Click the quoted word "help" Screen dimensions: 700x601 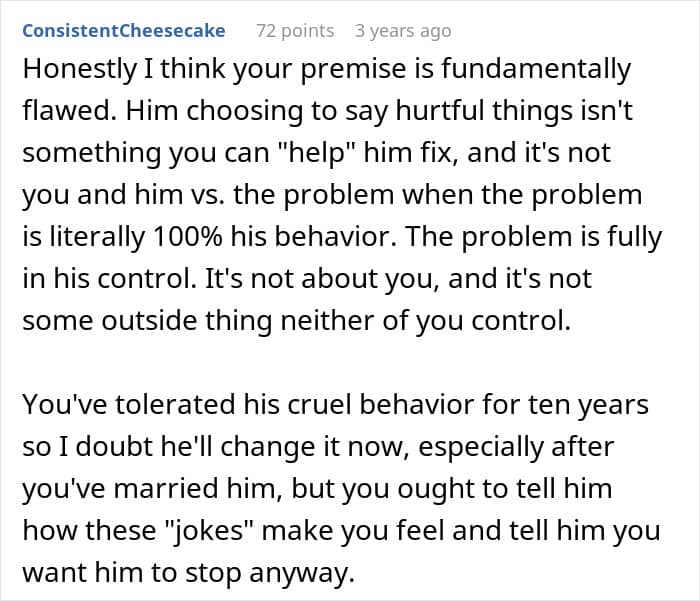pos(316,153)
